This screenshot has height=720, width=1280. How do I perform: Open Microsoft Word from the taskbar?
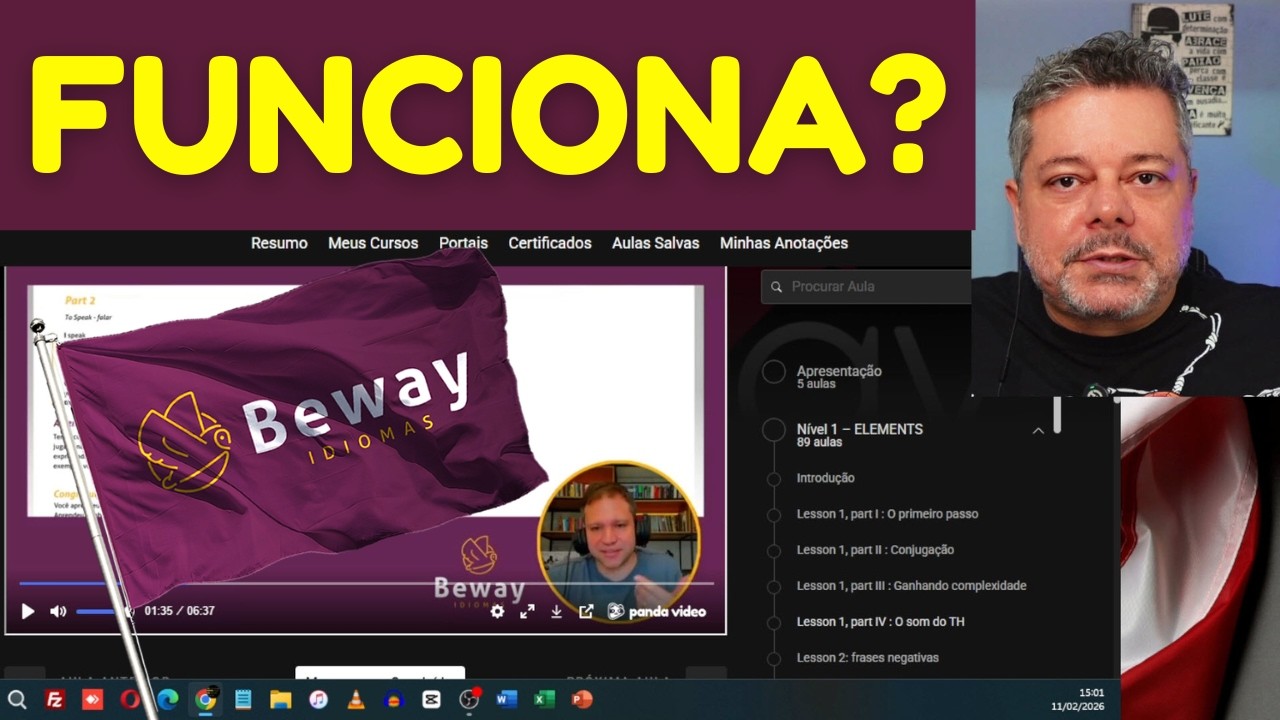click(x=507, y=699)
